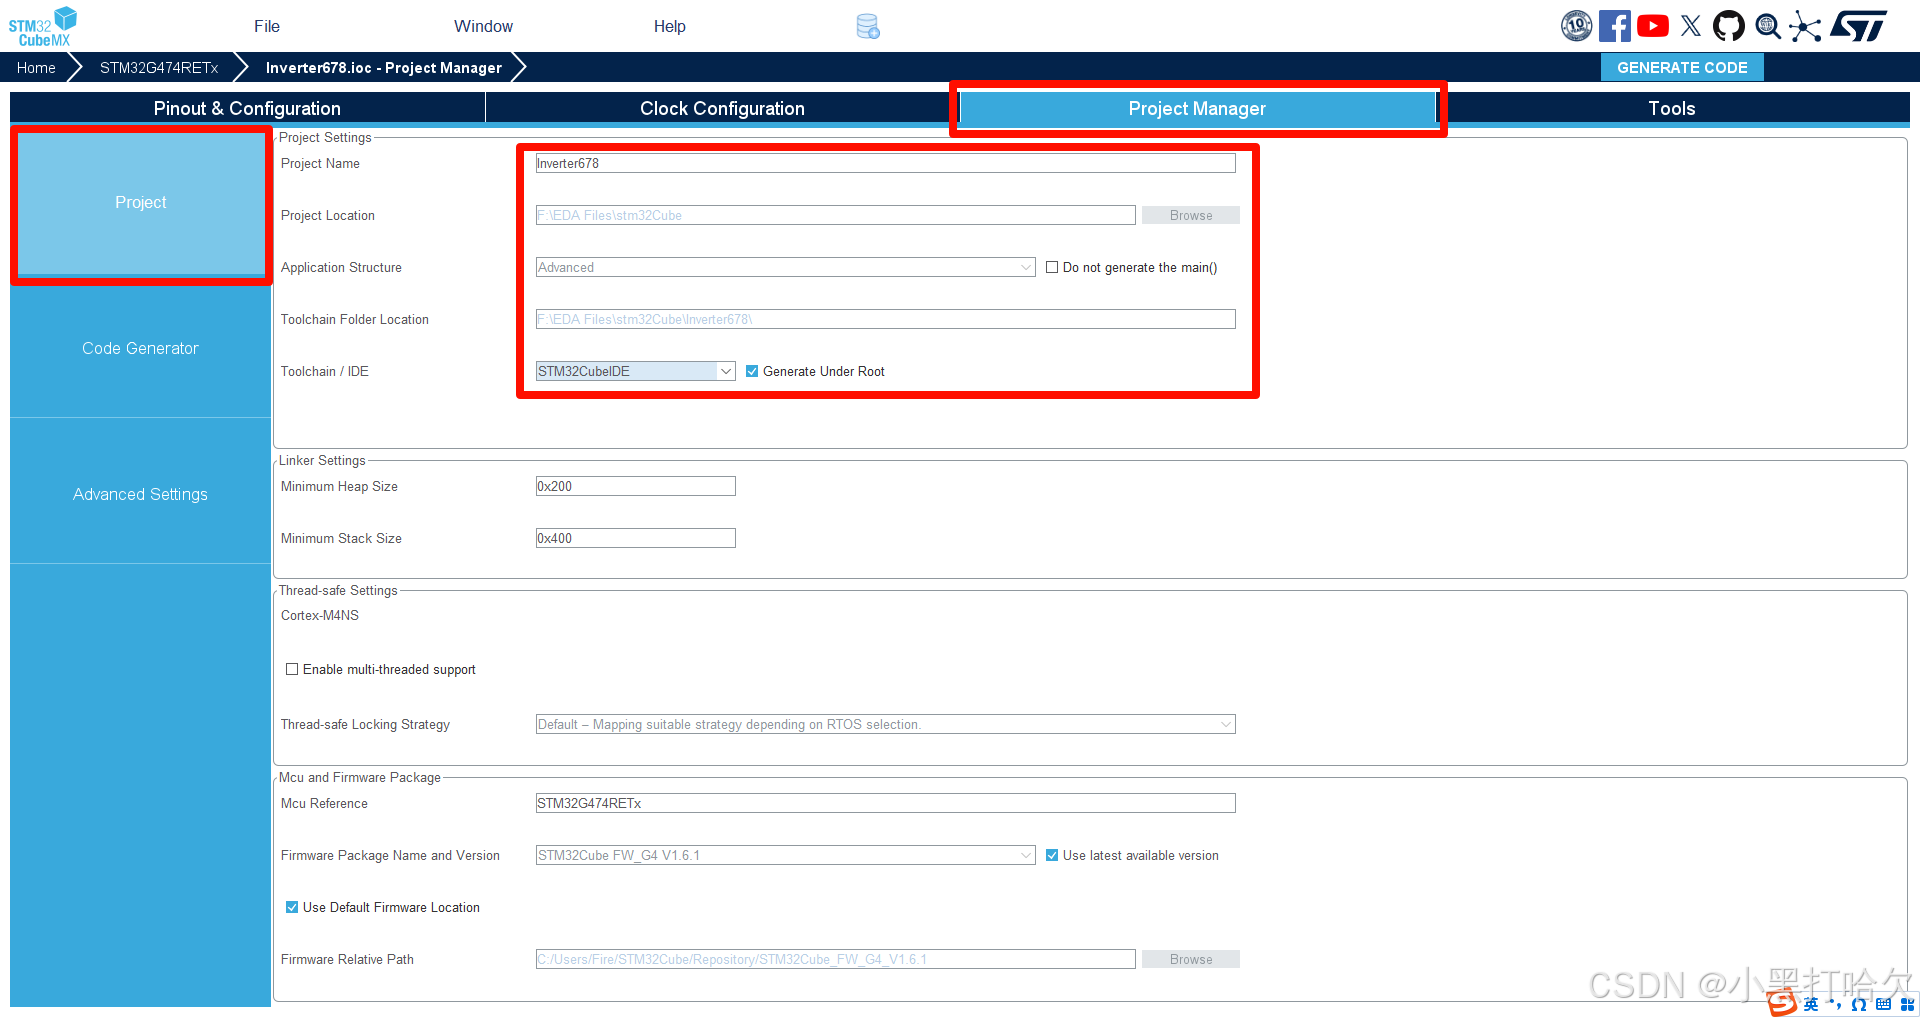Open the Code Generator side tab

(141, 348)
